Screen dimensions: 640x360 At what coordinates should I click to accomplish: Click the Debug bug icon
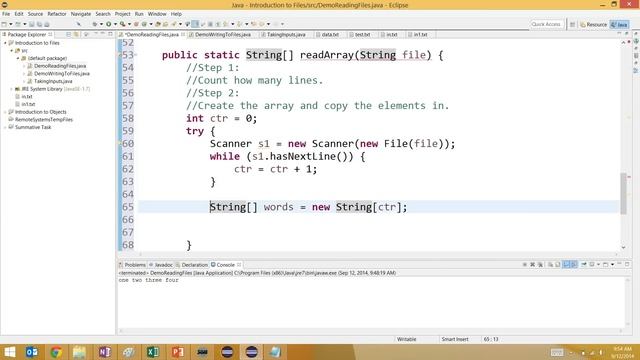pyautogui.click(x=94, y=24)
